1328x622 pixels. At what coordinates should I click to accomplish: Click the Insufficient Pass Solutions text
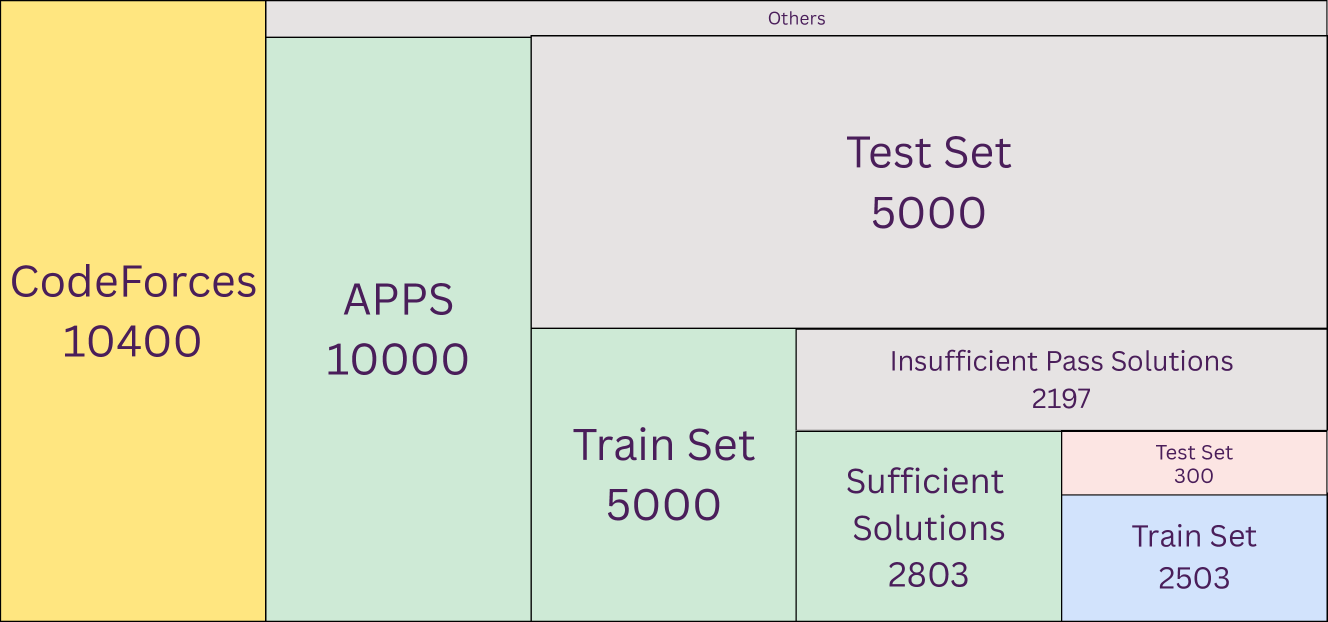tap(1061, 361)
